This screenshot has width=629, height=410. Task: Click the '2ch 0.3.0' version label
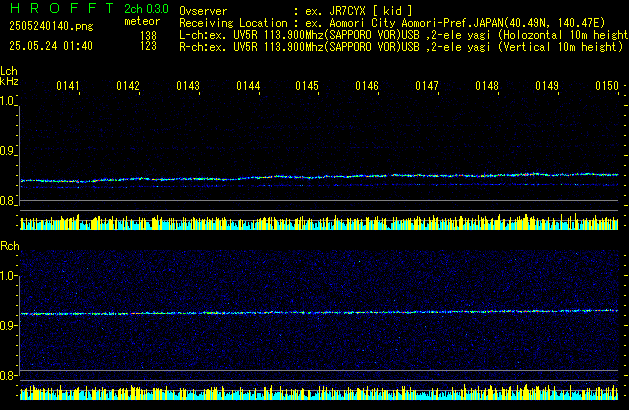click(146, 8)
